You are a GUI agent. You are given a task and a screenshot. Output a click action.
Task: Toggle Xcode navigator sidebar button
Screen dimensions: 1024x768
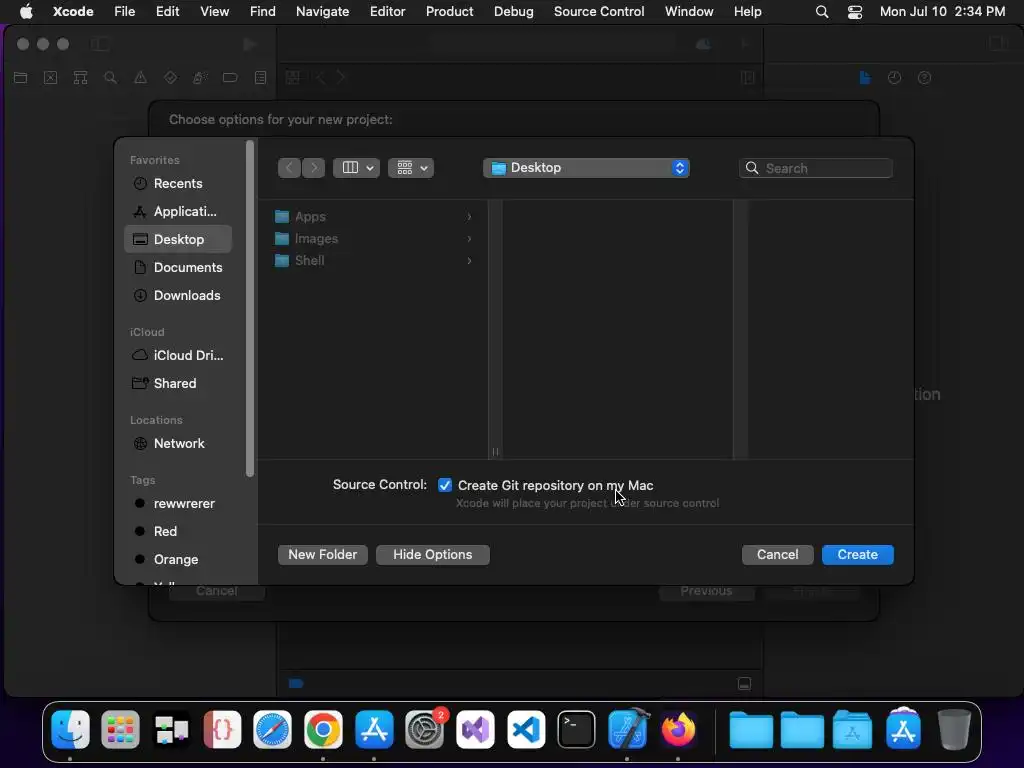pyautogui.click(x=99, y=44)
